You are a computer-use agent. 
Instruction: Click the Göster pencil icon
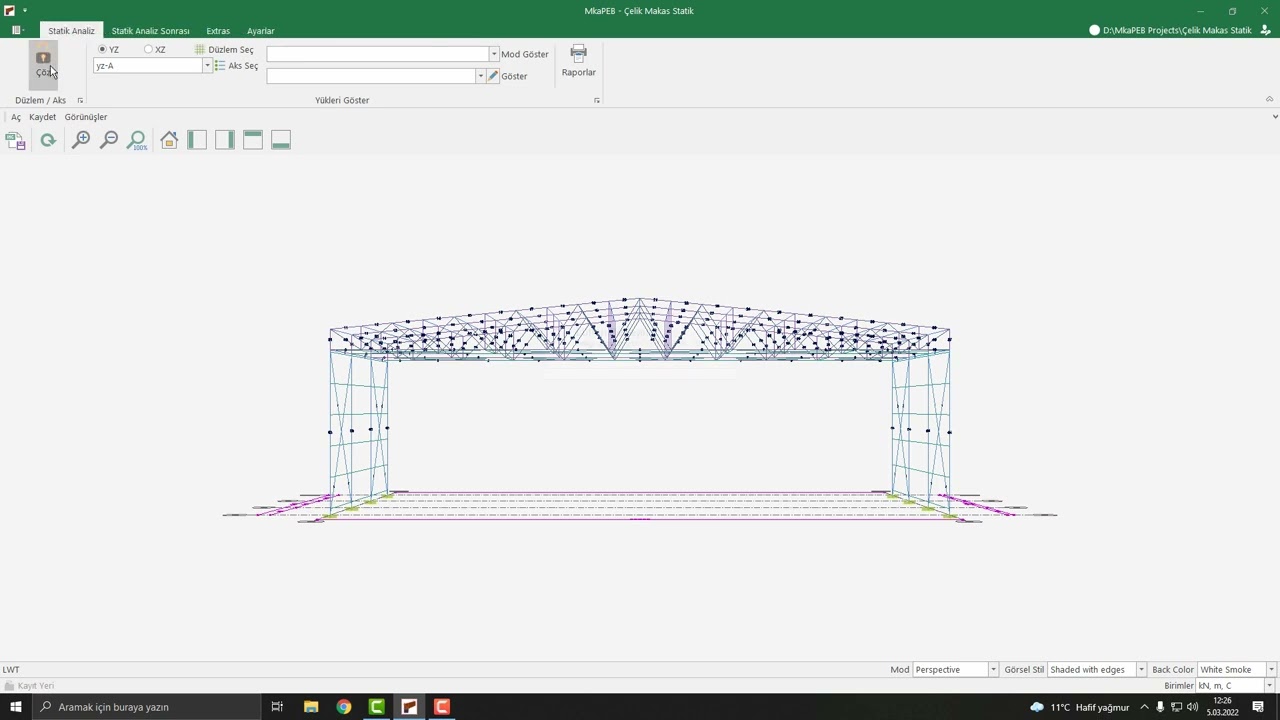click(493, 76)
